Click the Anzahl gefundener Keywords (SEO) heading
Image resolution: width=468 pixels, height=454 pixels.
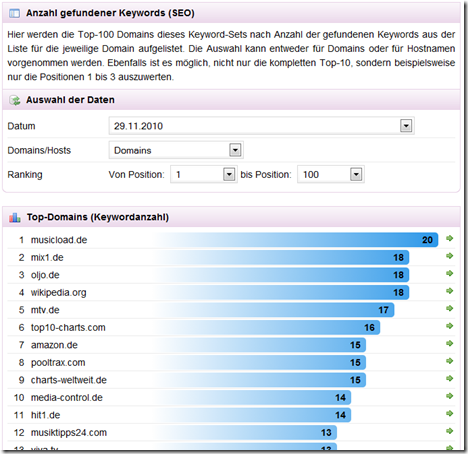coord(110,13)
